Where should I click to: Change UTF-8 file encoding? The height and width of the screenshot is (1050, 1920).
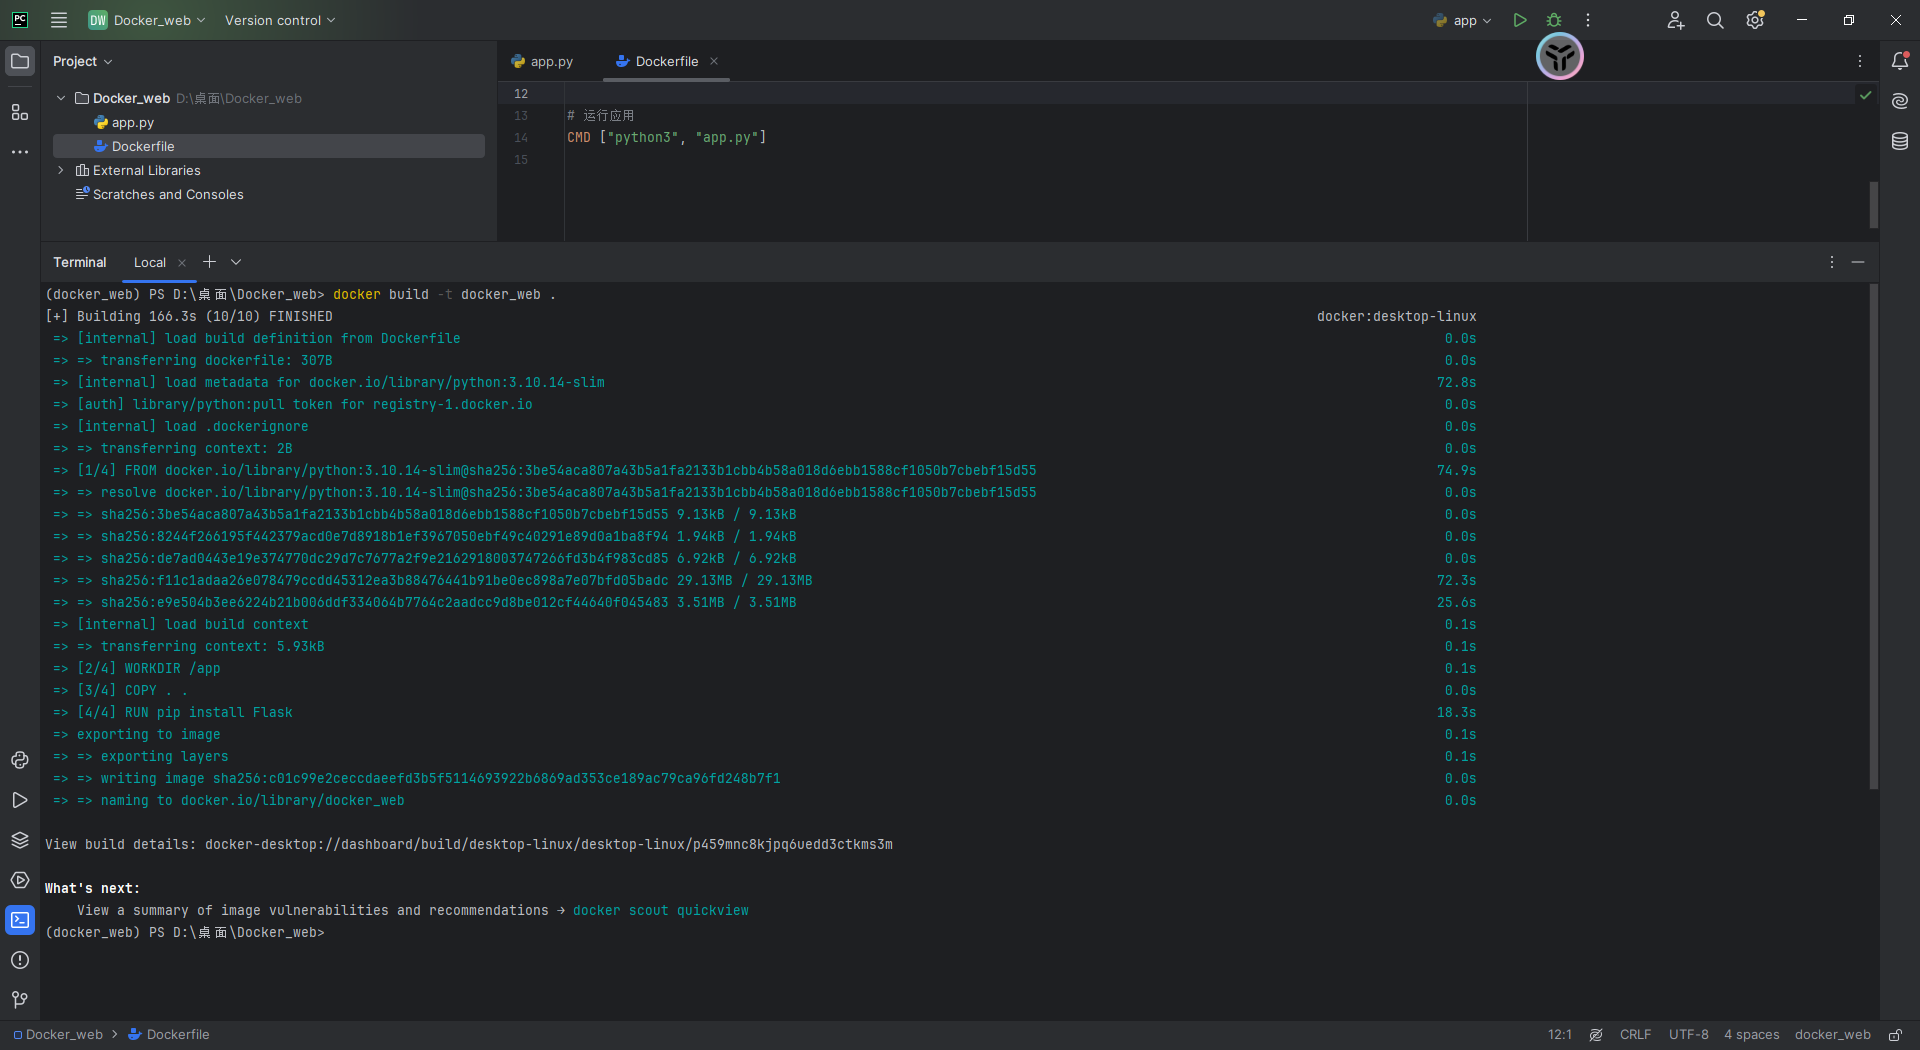1689,1035
